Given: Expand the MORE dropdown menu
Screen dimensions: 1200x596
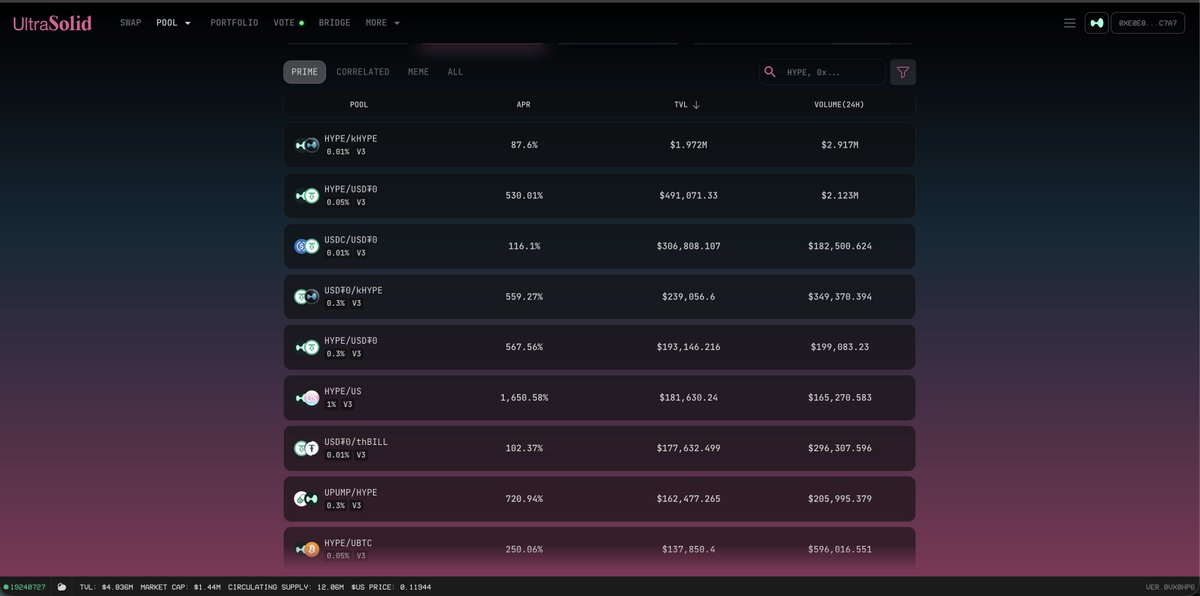Looking at the screenshot, I should pyautogui.click(x=383, y=22).
